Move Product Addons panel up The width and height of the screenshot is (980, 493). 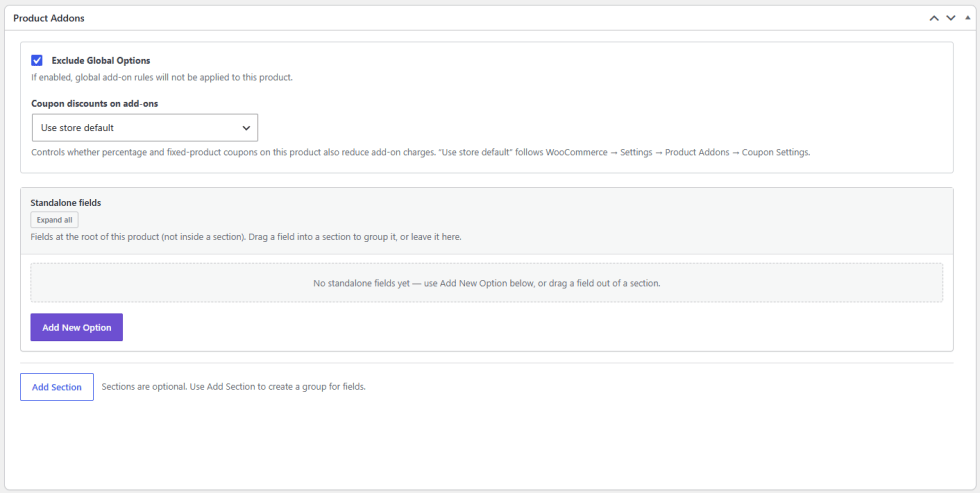[934, 18]
